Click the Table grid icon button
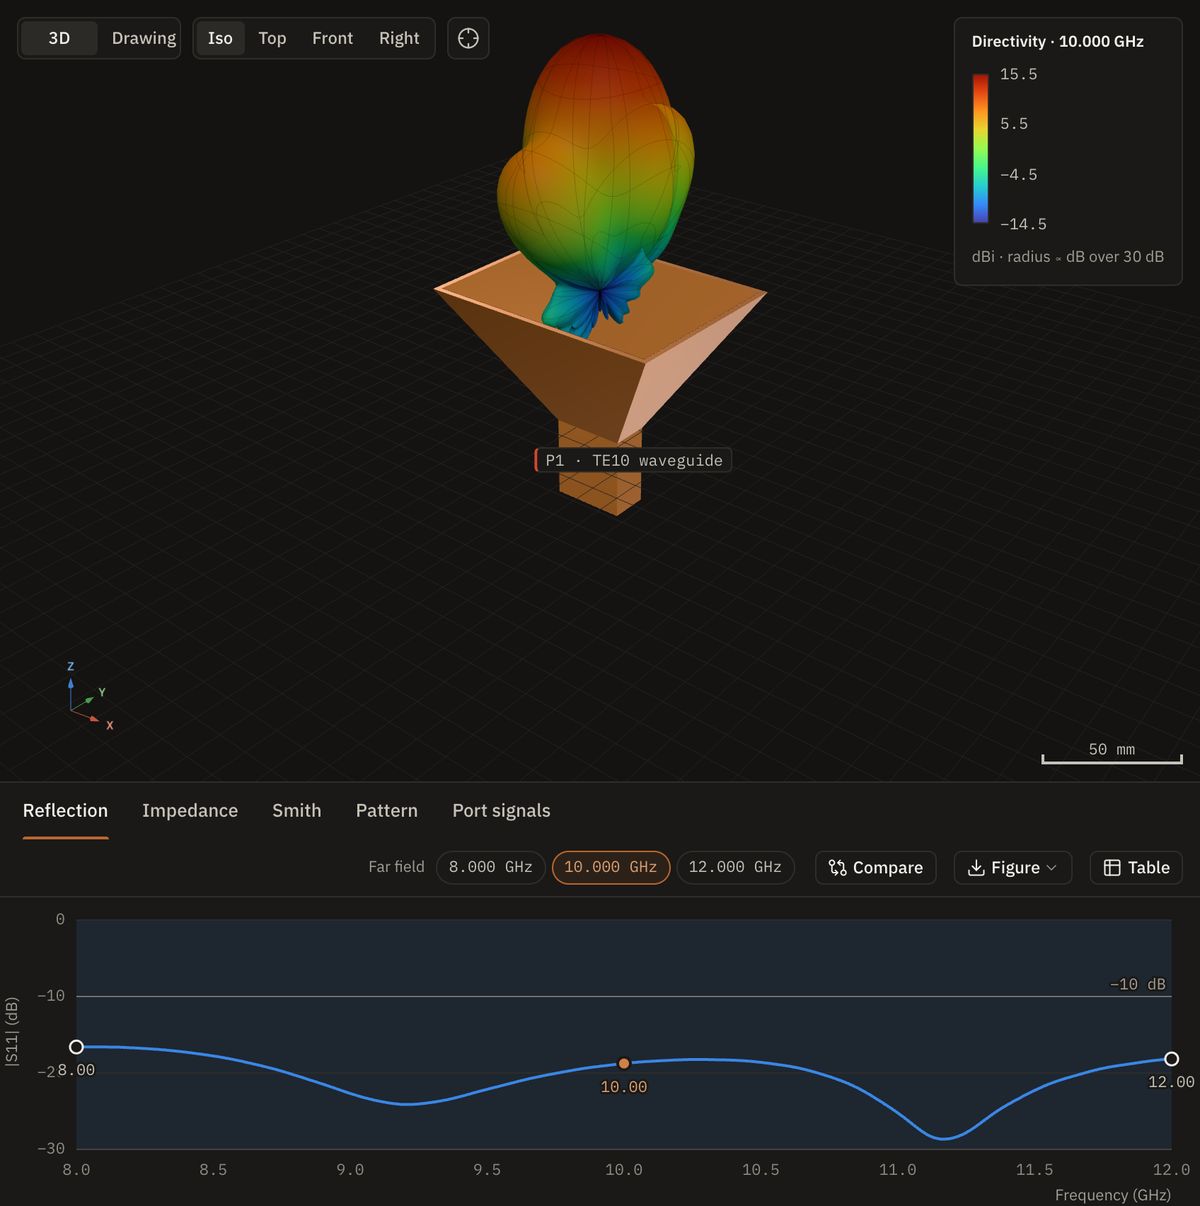Viewport: 1200px width, 1206px height. (x=1136, y=867)
